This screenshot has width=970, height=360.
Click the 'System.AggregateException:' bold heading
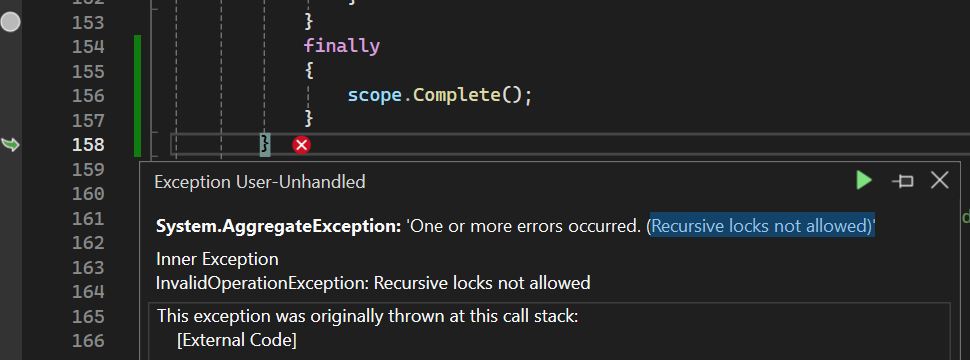point(279,226)
